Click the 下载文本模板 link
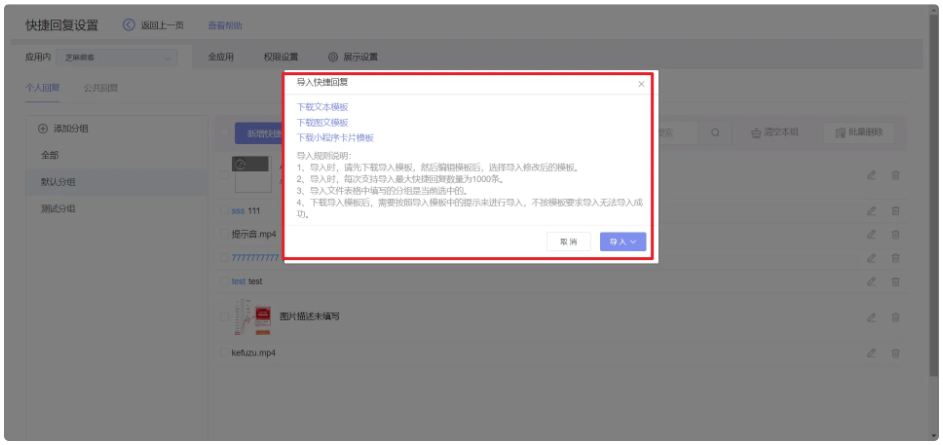Screen dimensions: 943x445 [x=322, y=107]
